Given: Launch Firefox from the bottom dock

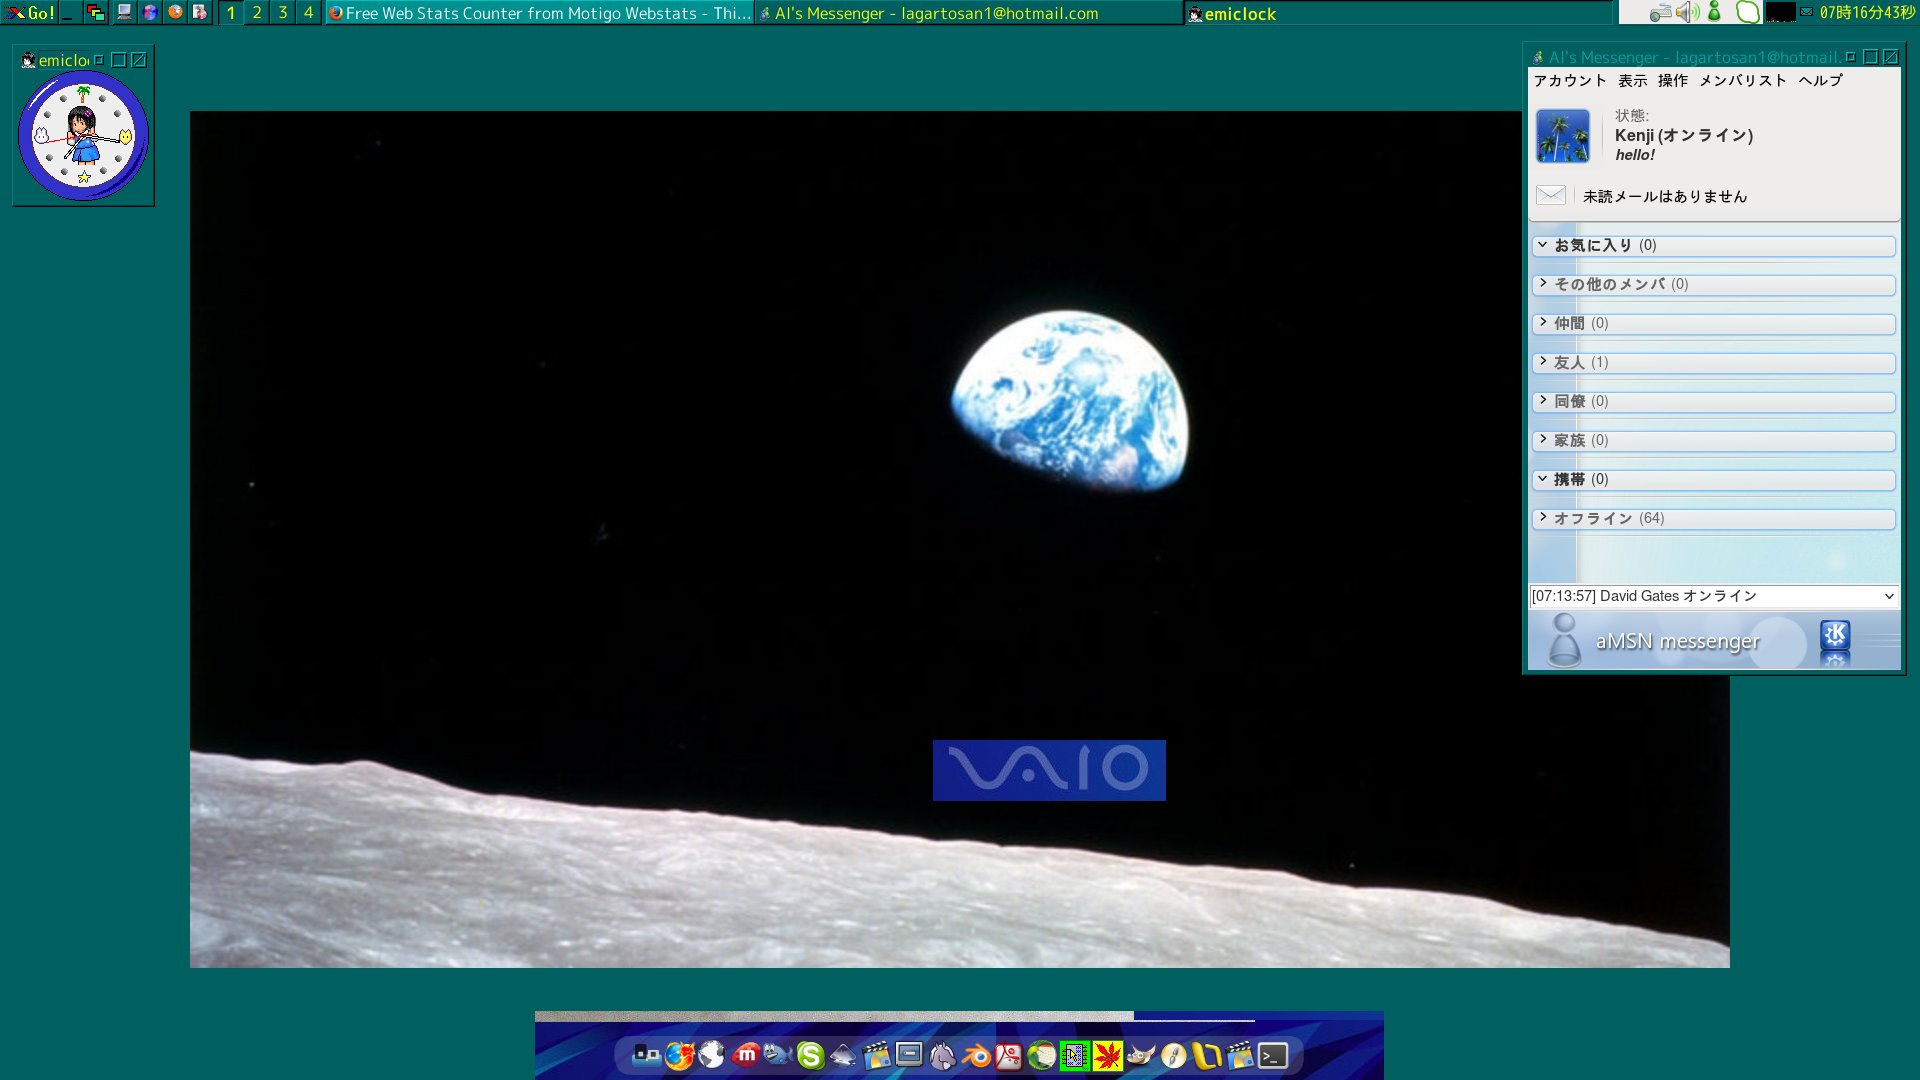Looking at the screenshot, I should pyautogui.click(x=679, y=1055).
